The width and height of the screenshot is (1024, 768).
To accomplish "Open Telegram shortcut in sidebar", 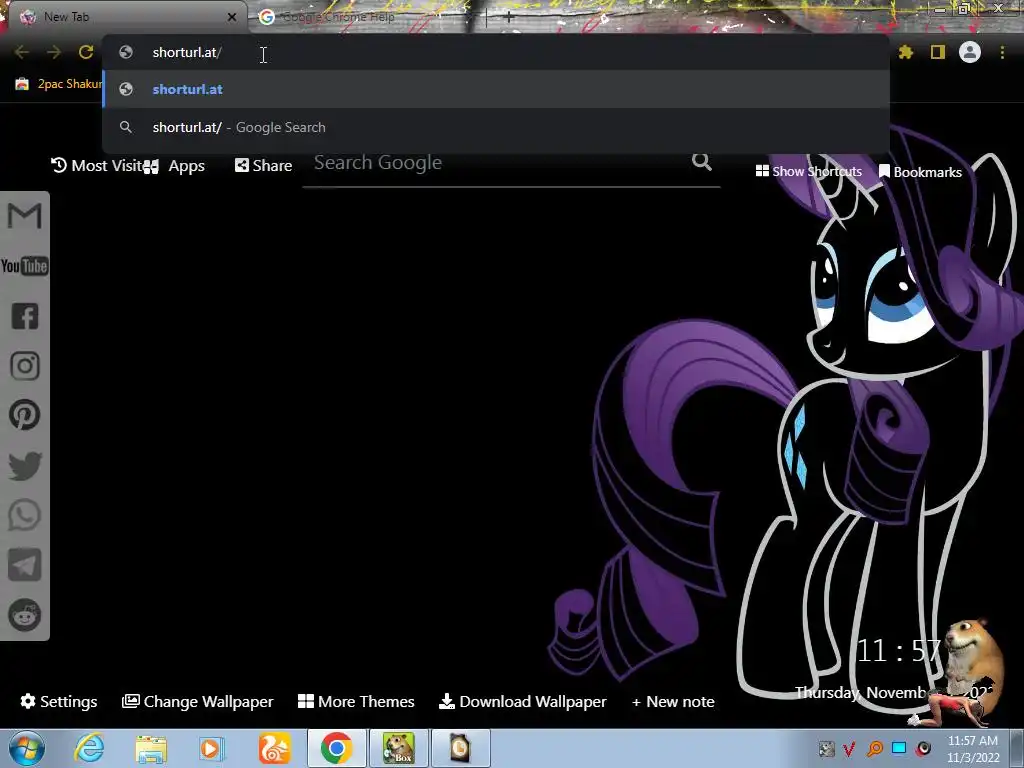I will tap(25, 565).
